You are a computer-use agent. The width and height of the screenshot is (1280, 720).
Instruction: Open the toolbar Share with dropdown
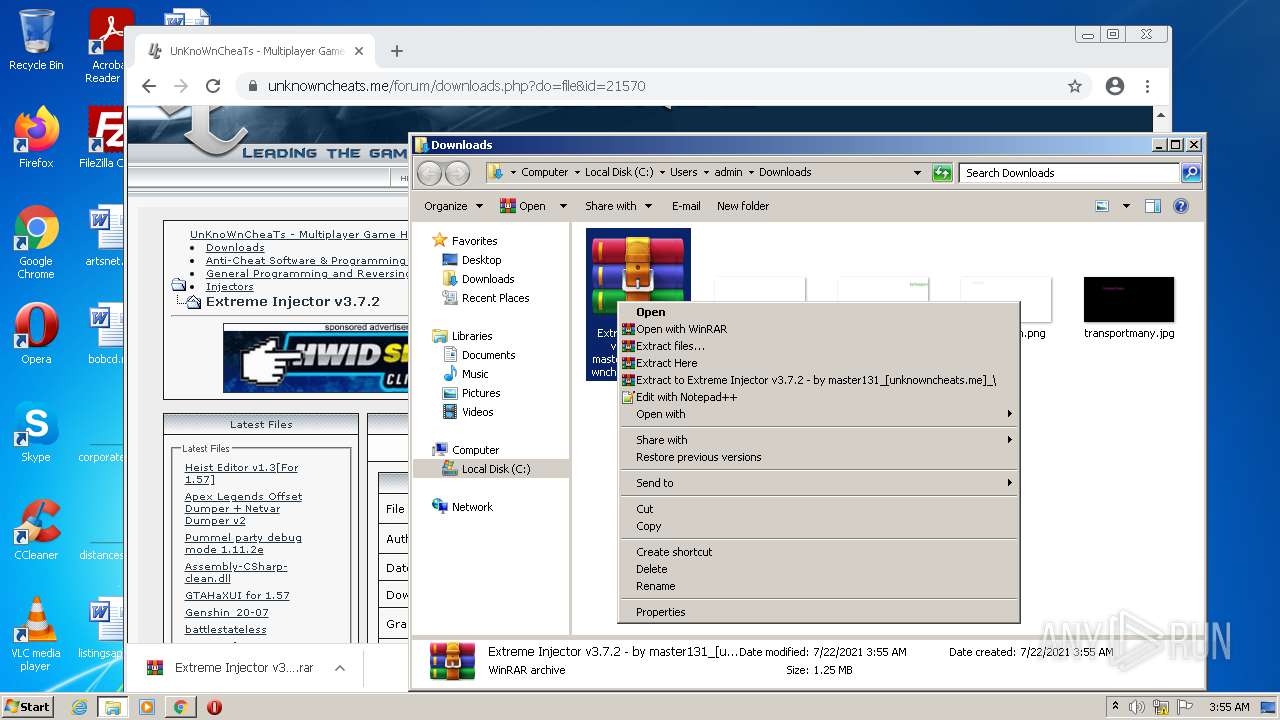(x=618, y=206)
